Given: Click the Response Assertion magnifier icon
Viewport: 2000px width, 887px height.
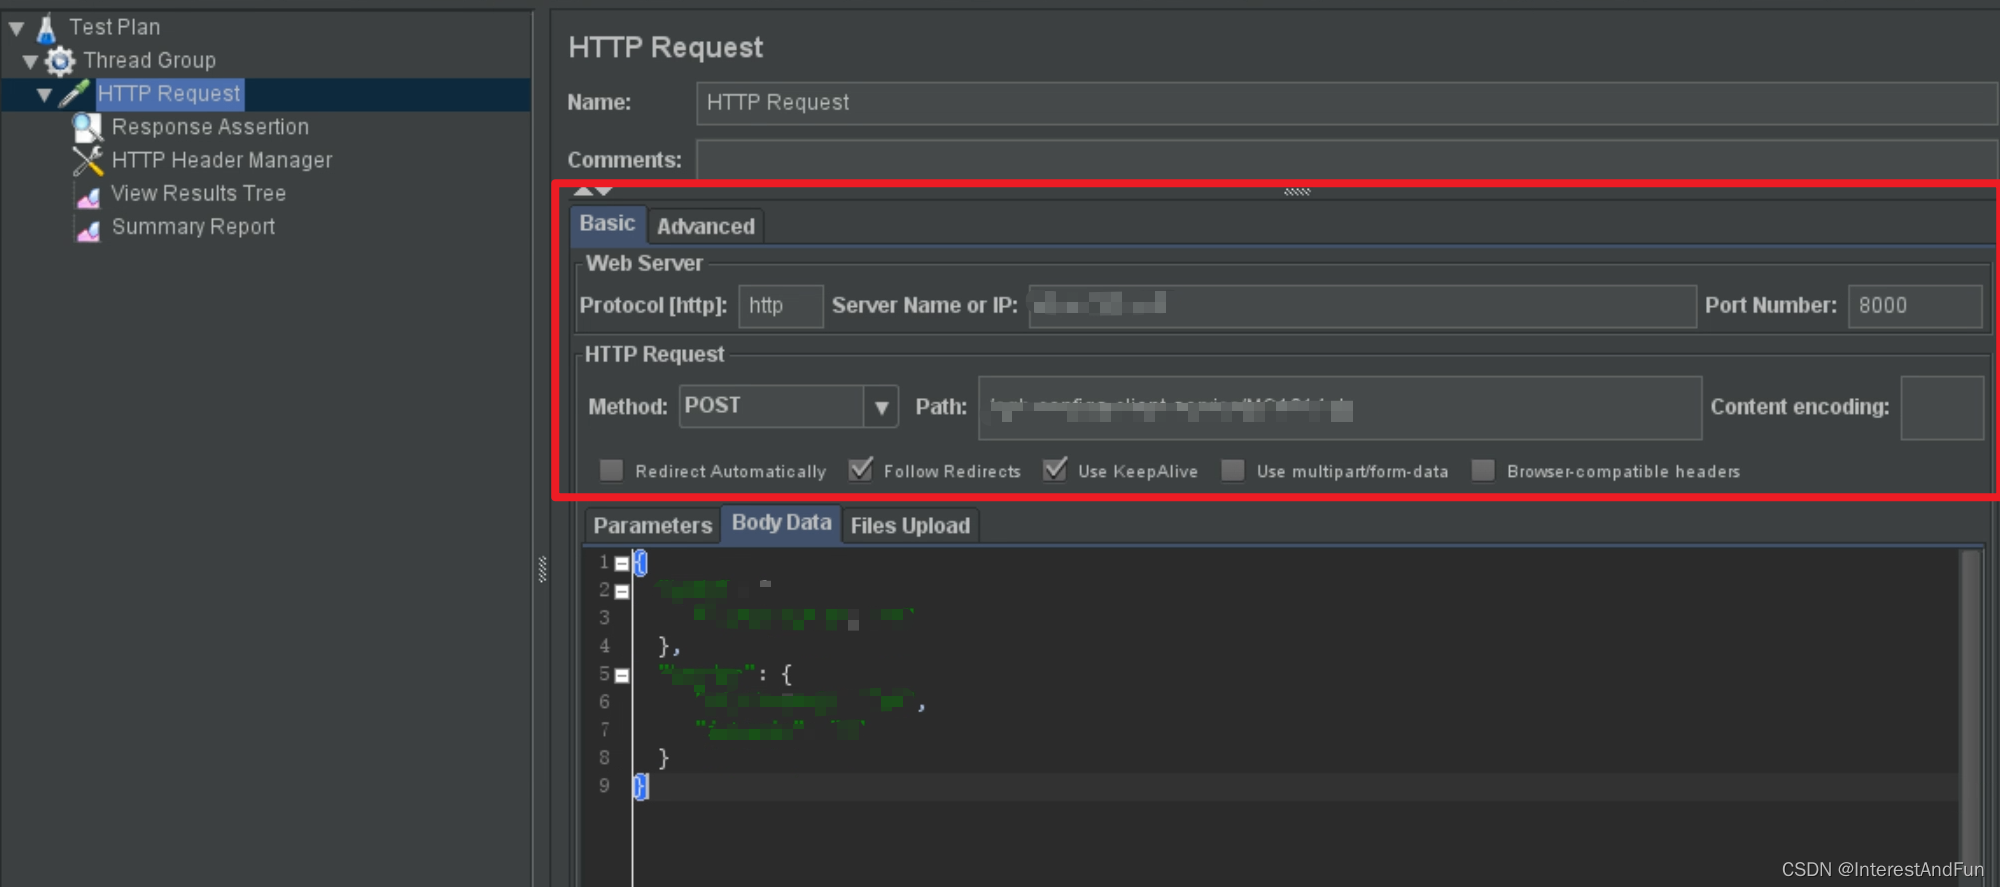Looking at the screenshot, I should (x=88, y=127).
